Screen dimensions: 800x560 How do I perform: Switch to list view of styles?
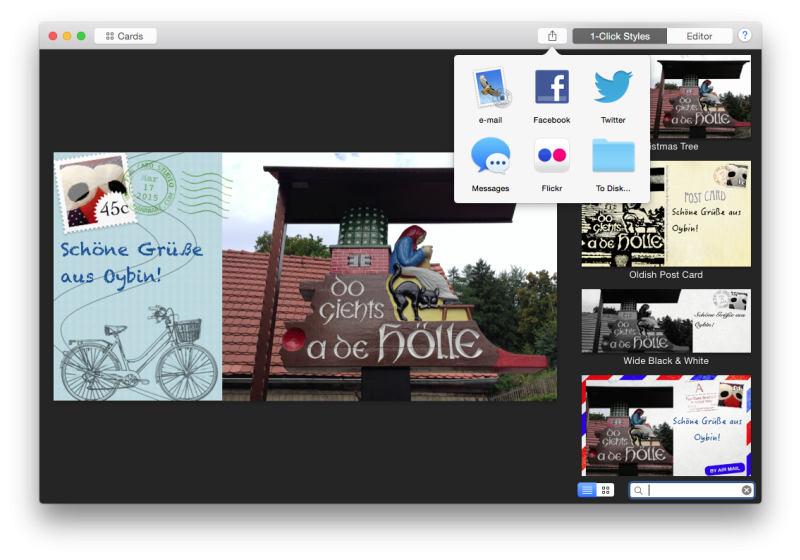587,490
